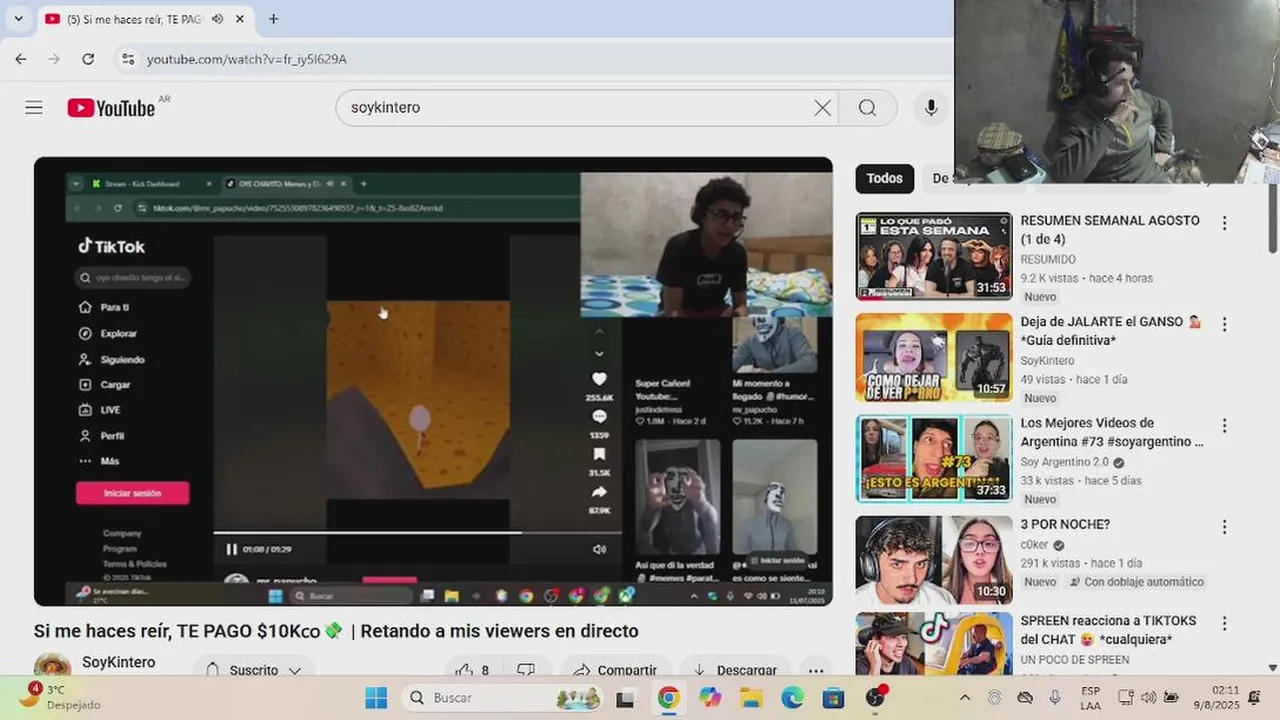This screenshot has width=1280, height=720.
Task: Open more actions ellipsis under video
Action: [x=816, y=670]
